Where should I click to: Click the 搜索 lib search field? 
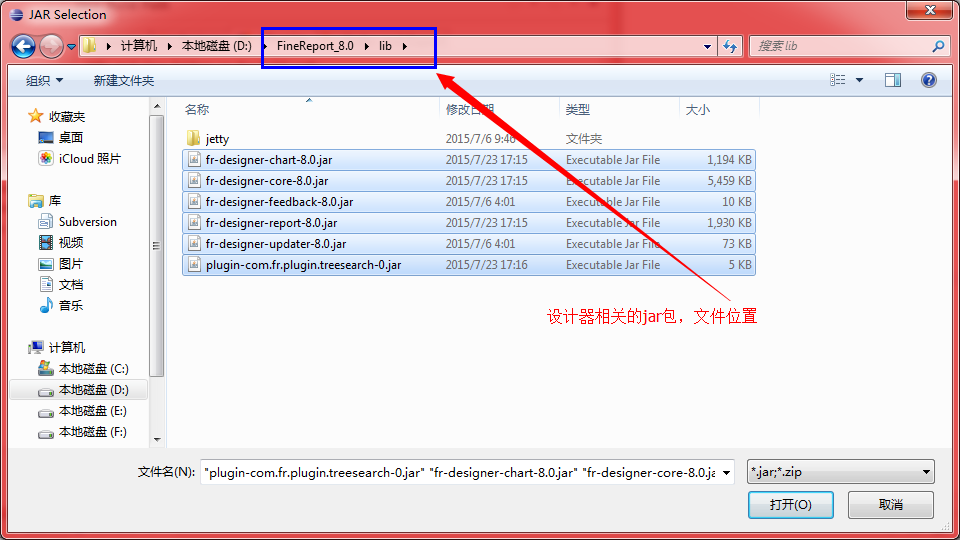[x=840, y=46]
